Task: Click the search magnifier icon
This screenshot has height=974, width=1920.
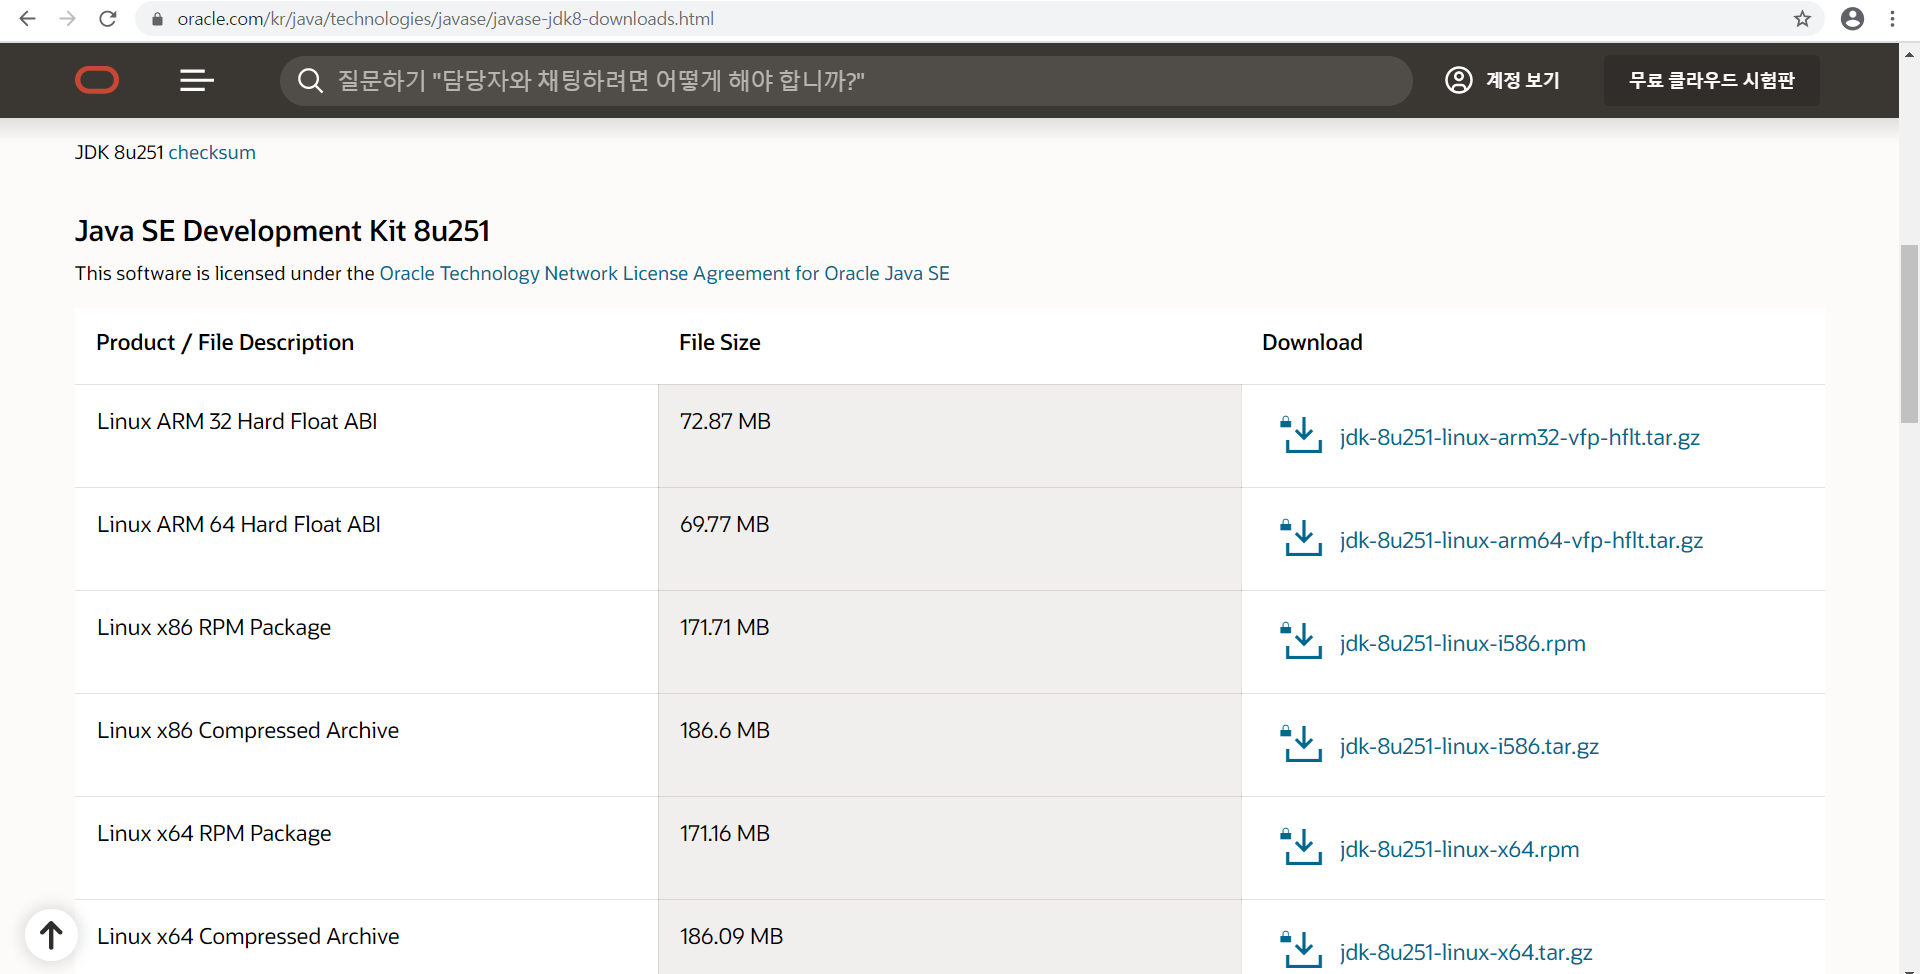Action: click(x=311, y=80)
